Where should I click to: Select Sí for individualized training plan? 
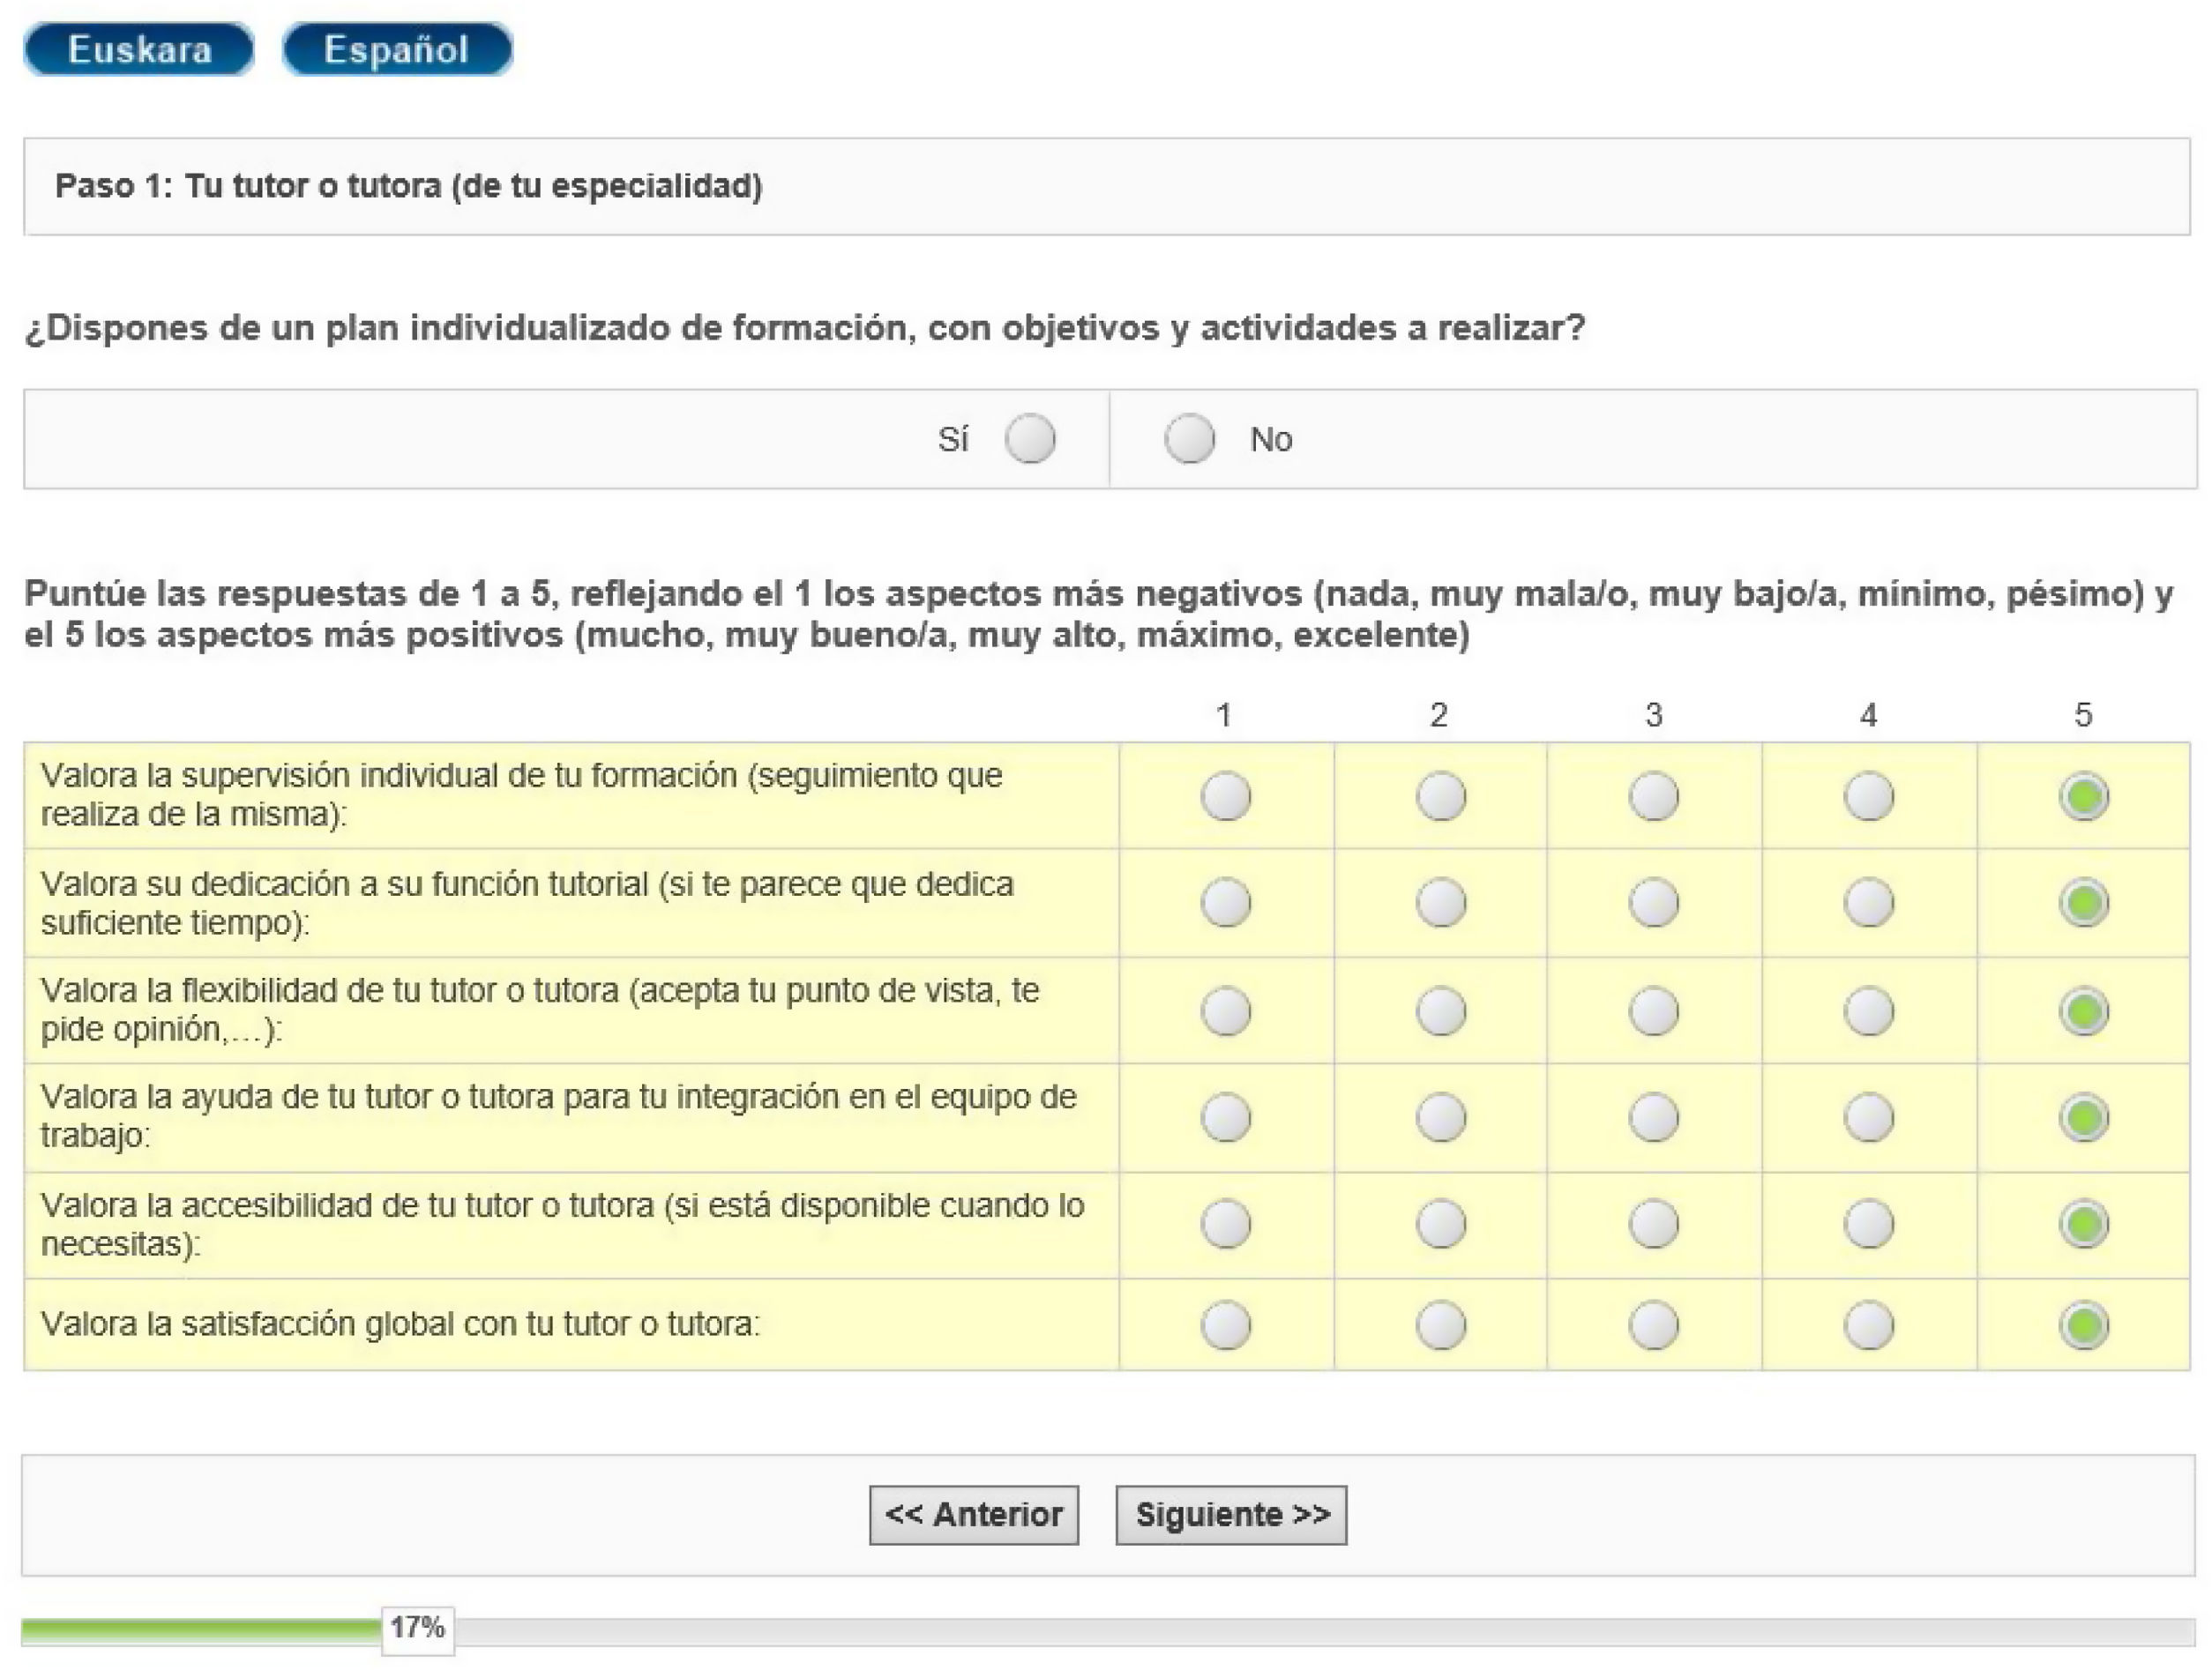tap(1030, 439)
